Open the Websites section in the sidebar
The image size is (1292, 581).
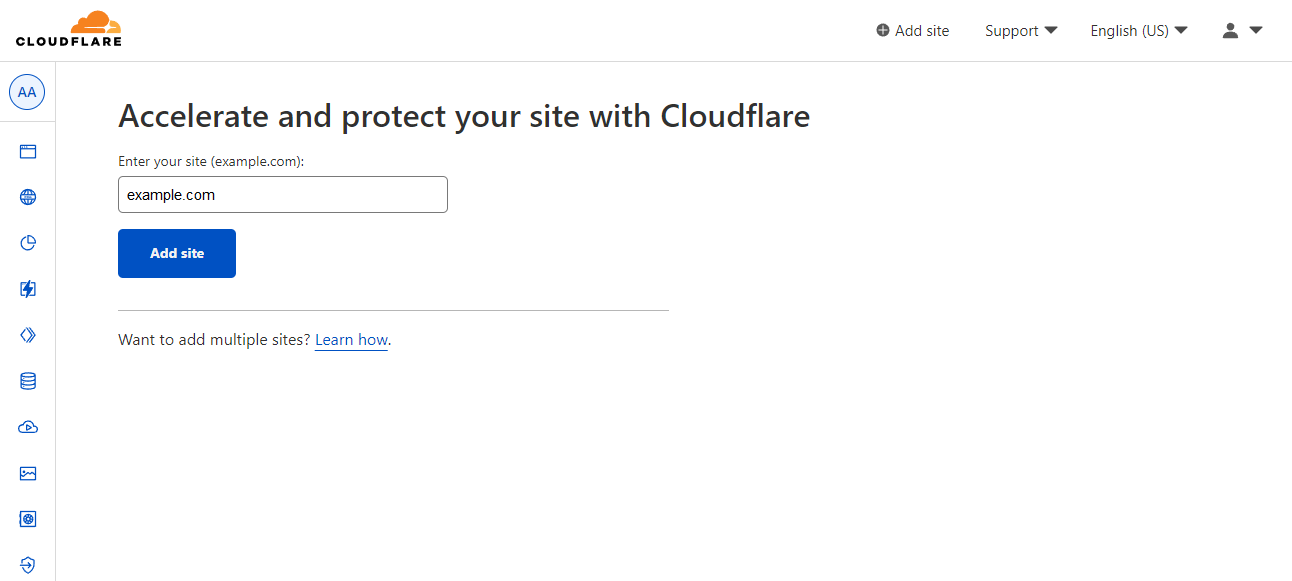[x=27, y=151]
